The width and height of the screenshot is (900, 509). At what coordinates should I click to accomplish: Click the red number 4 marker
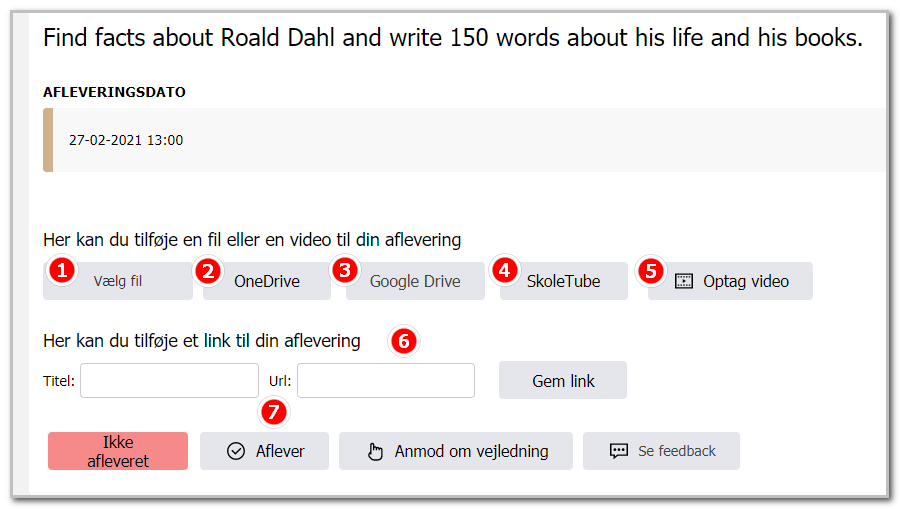(x=505, y=270)
